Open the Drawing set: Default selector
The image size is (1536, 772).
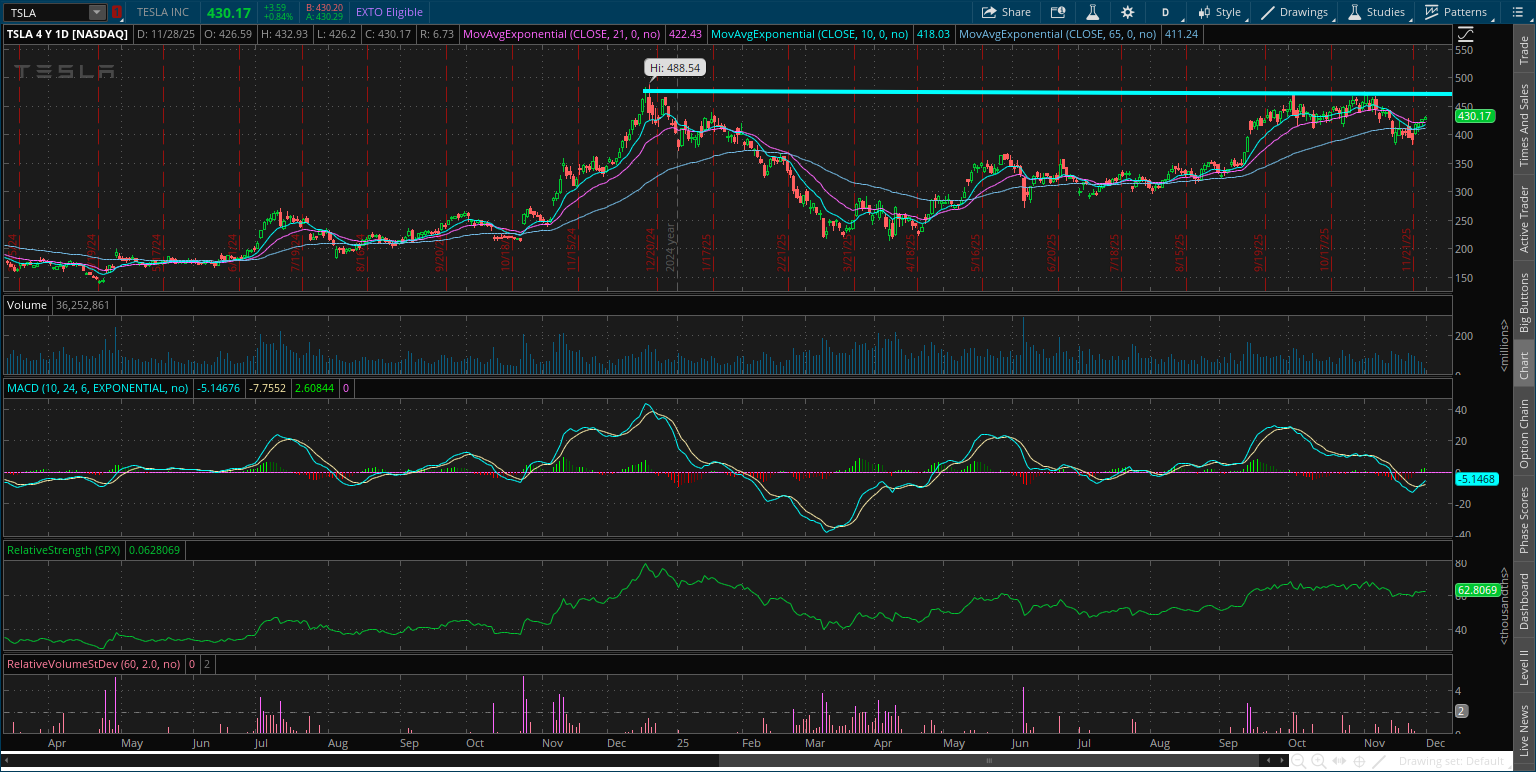point(1451,761)
